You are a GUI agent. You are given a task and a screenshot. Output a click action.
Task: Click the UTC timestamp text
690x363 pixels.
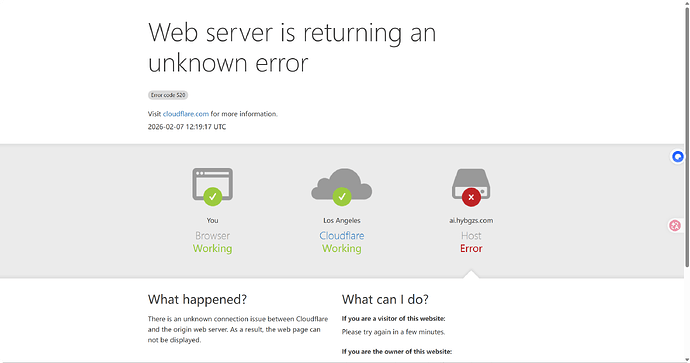click(x=187, y=127)
